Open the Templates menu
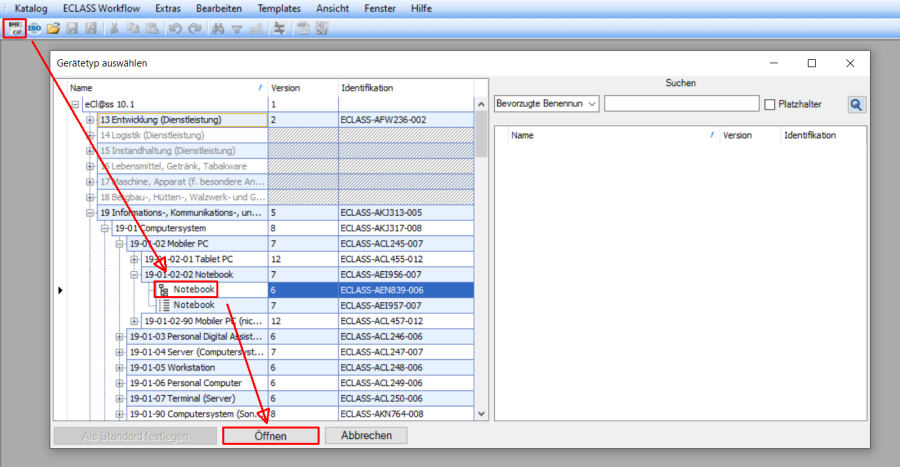900x467 pixels. (x=279, y=8)
